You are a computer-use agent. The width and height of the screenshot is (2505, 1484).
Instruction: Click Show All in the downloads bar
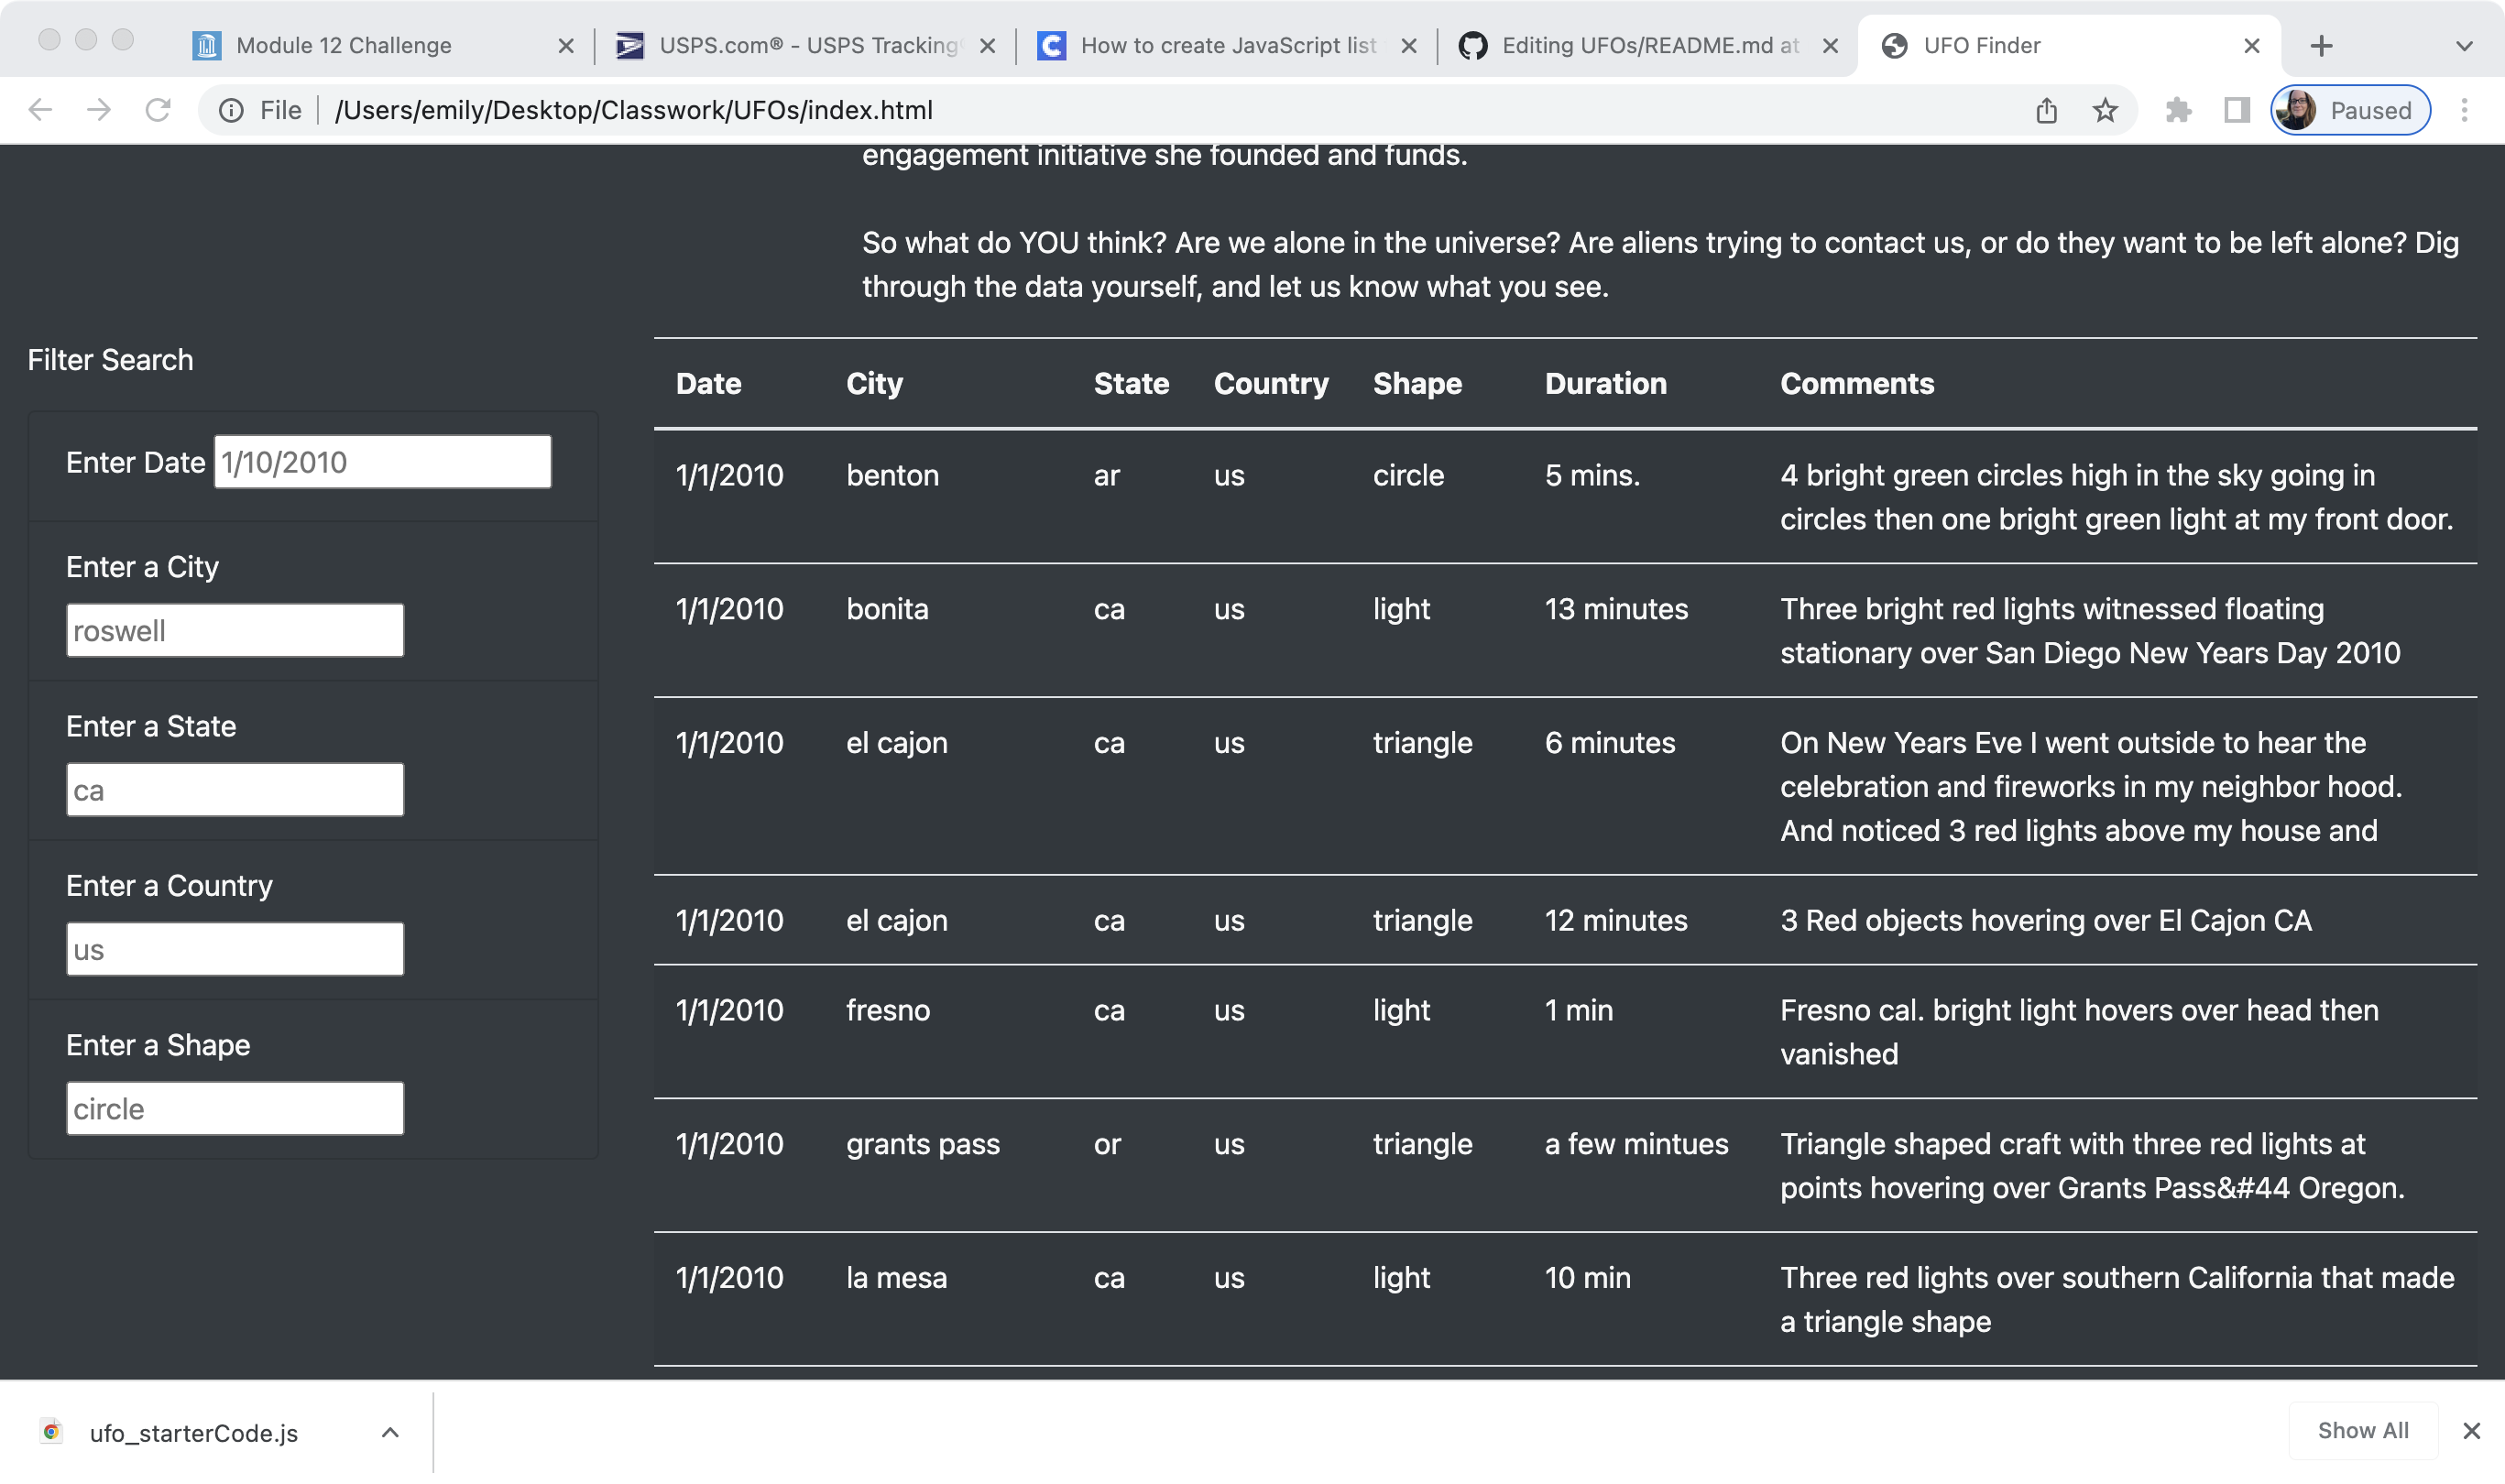pyautogui.click(x=2362, y=1430)
